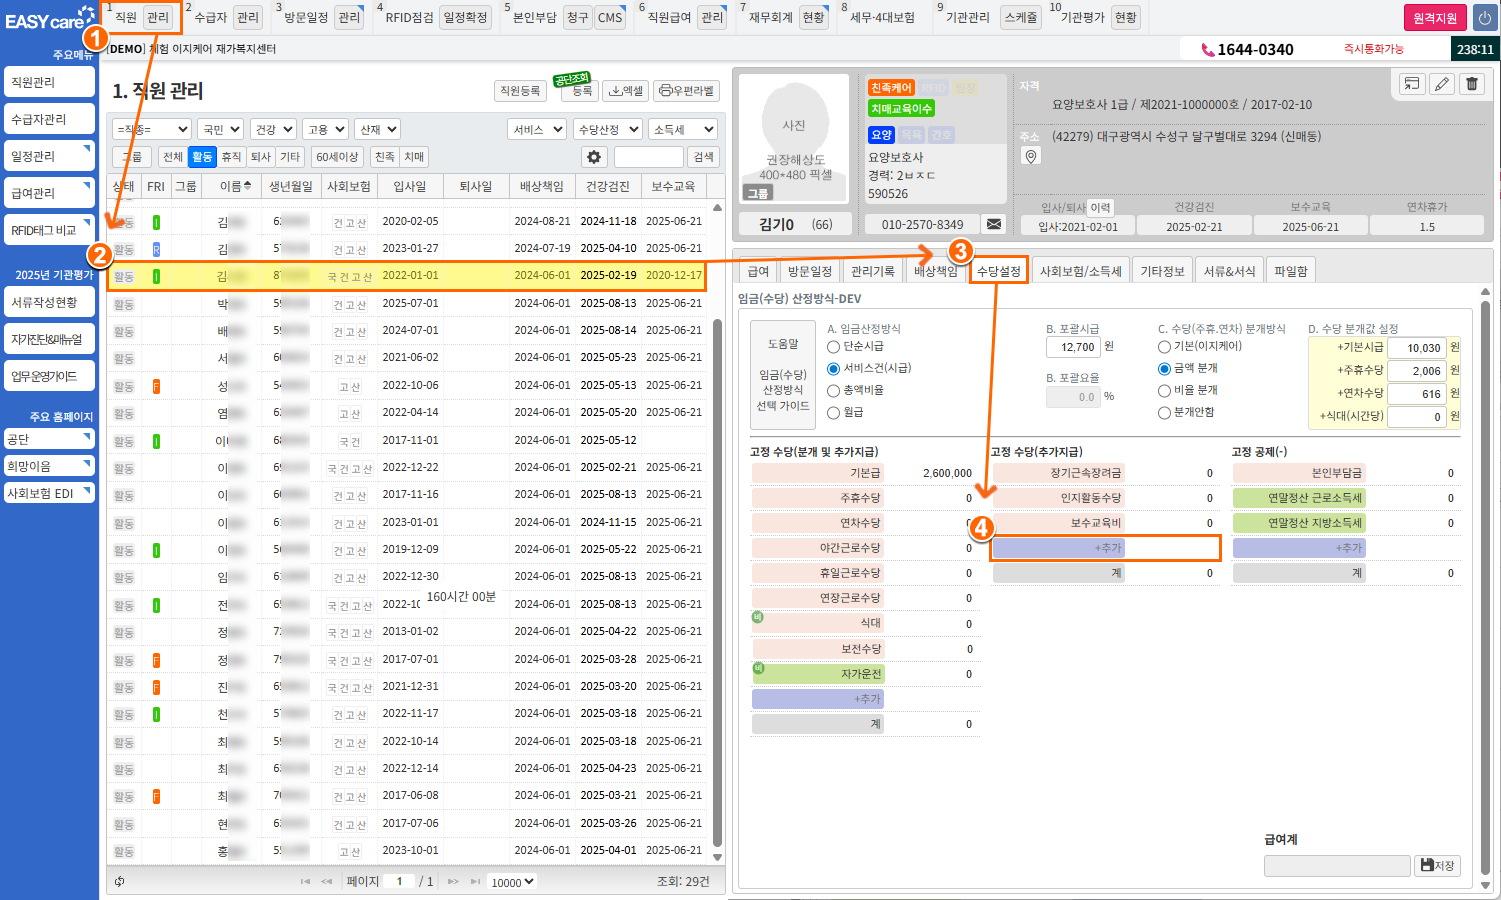The width and height of the screenshot is (1501, 900).
Task: Open the 방문일정 tab
Action: 809,271
